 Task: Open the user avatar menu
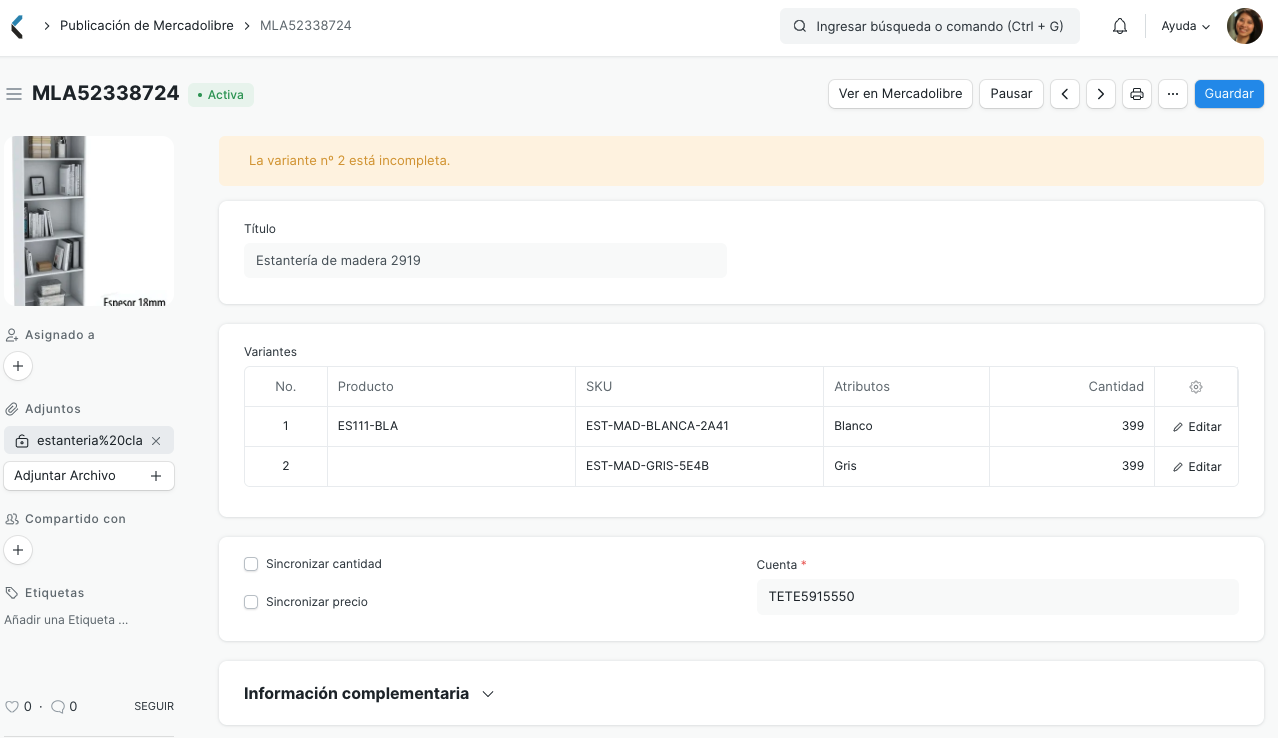pos(1245,26)
